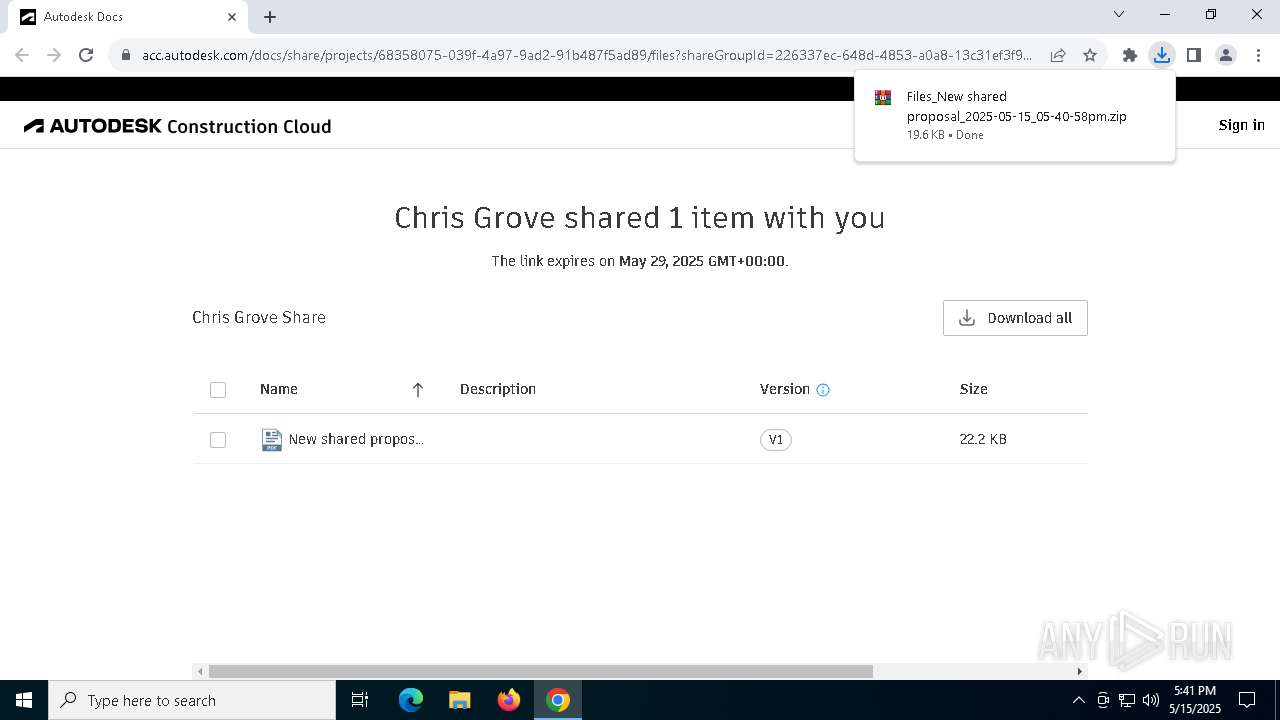
Task: Click the Version info icon
Action: coord(823,390)
